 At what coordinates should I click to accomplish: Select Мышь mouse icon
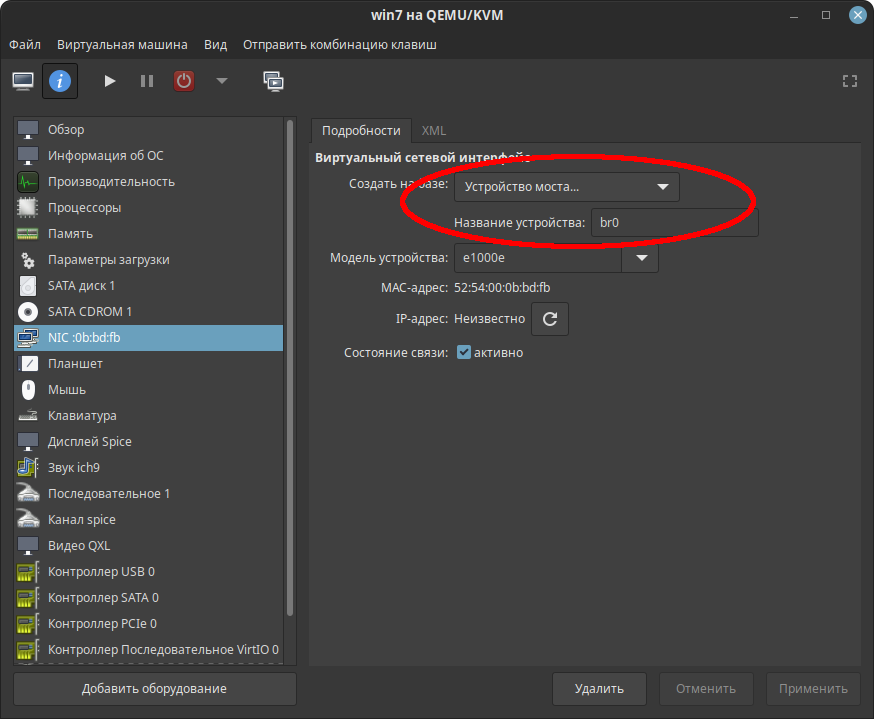28,390
